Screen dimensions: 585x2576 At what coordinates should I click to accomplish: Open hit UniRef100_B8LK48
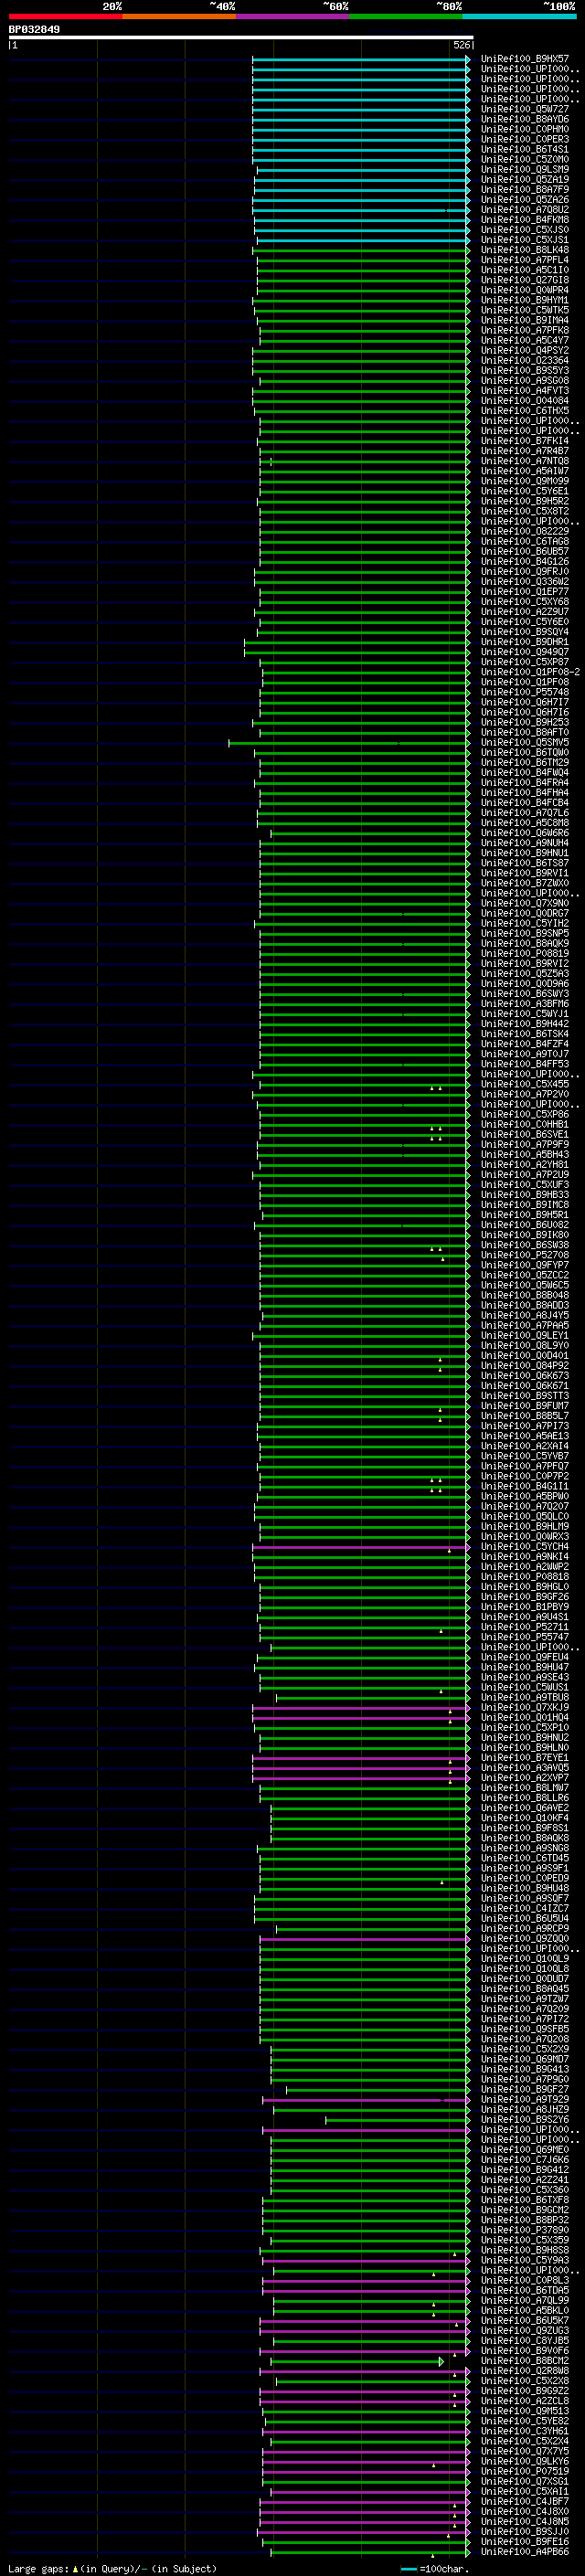click(x=524, y=250)
